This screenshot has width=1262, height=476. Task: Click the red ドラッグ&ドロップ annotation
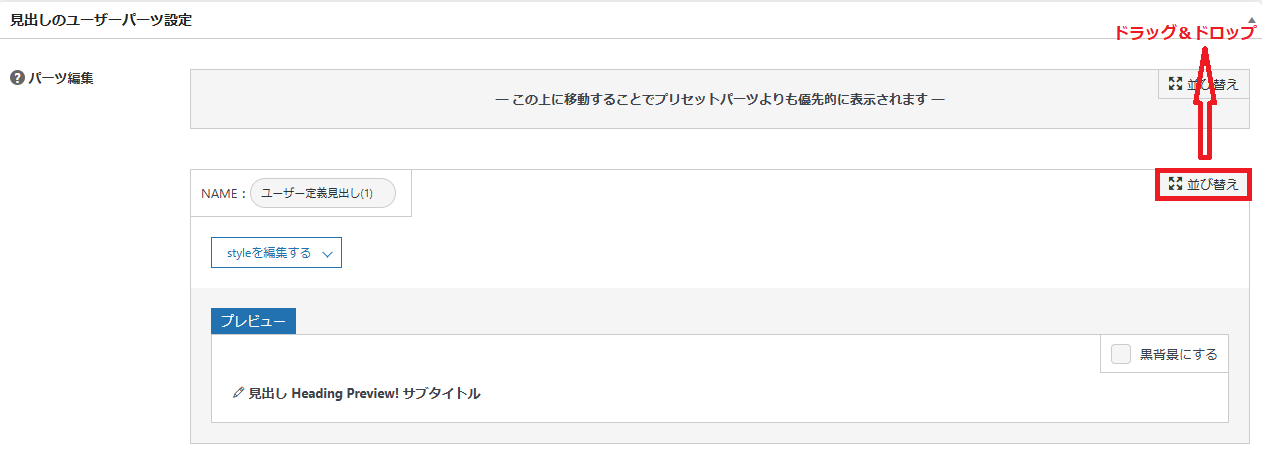coord(1185,32)
